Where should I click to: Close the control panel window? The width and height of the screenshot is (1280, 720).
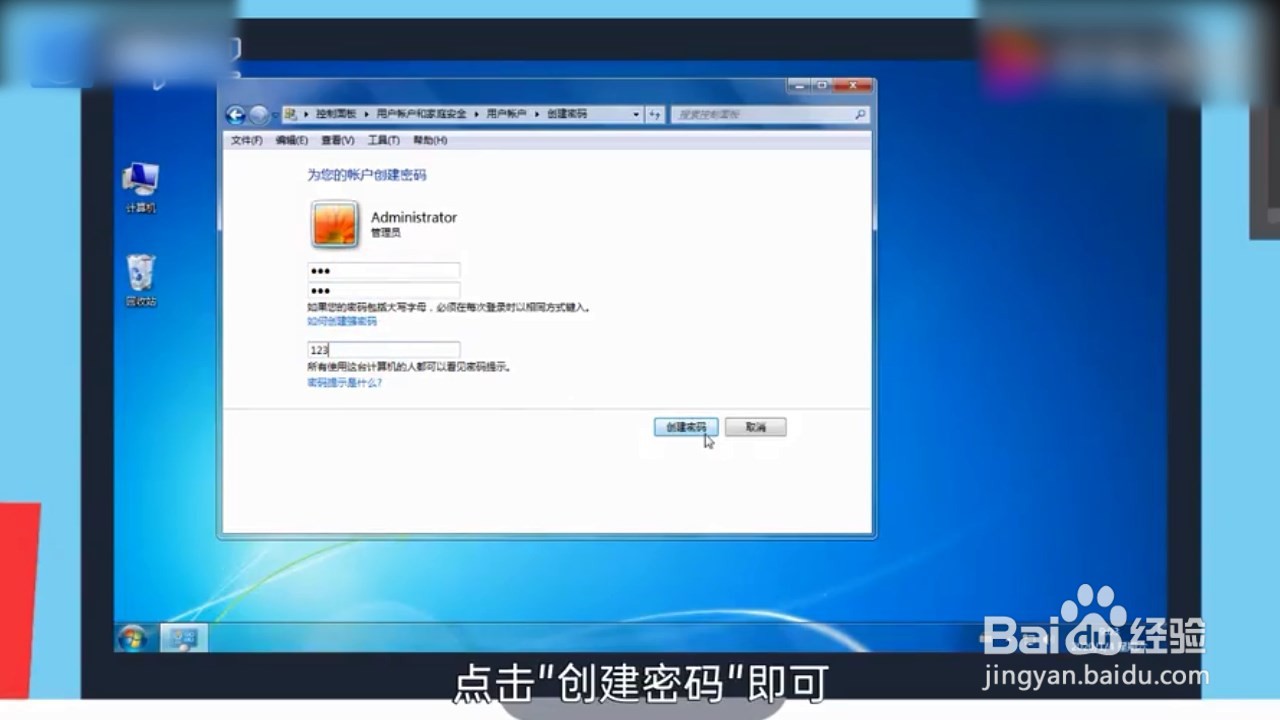[x=853, y=86]
